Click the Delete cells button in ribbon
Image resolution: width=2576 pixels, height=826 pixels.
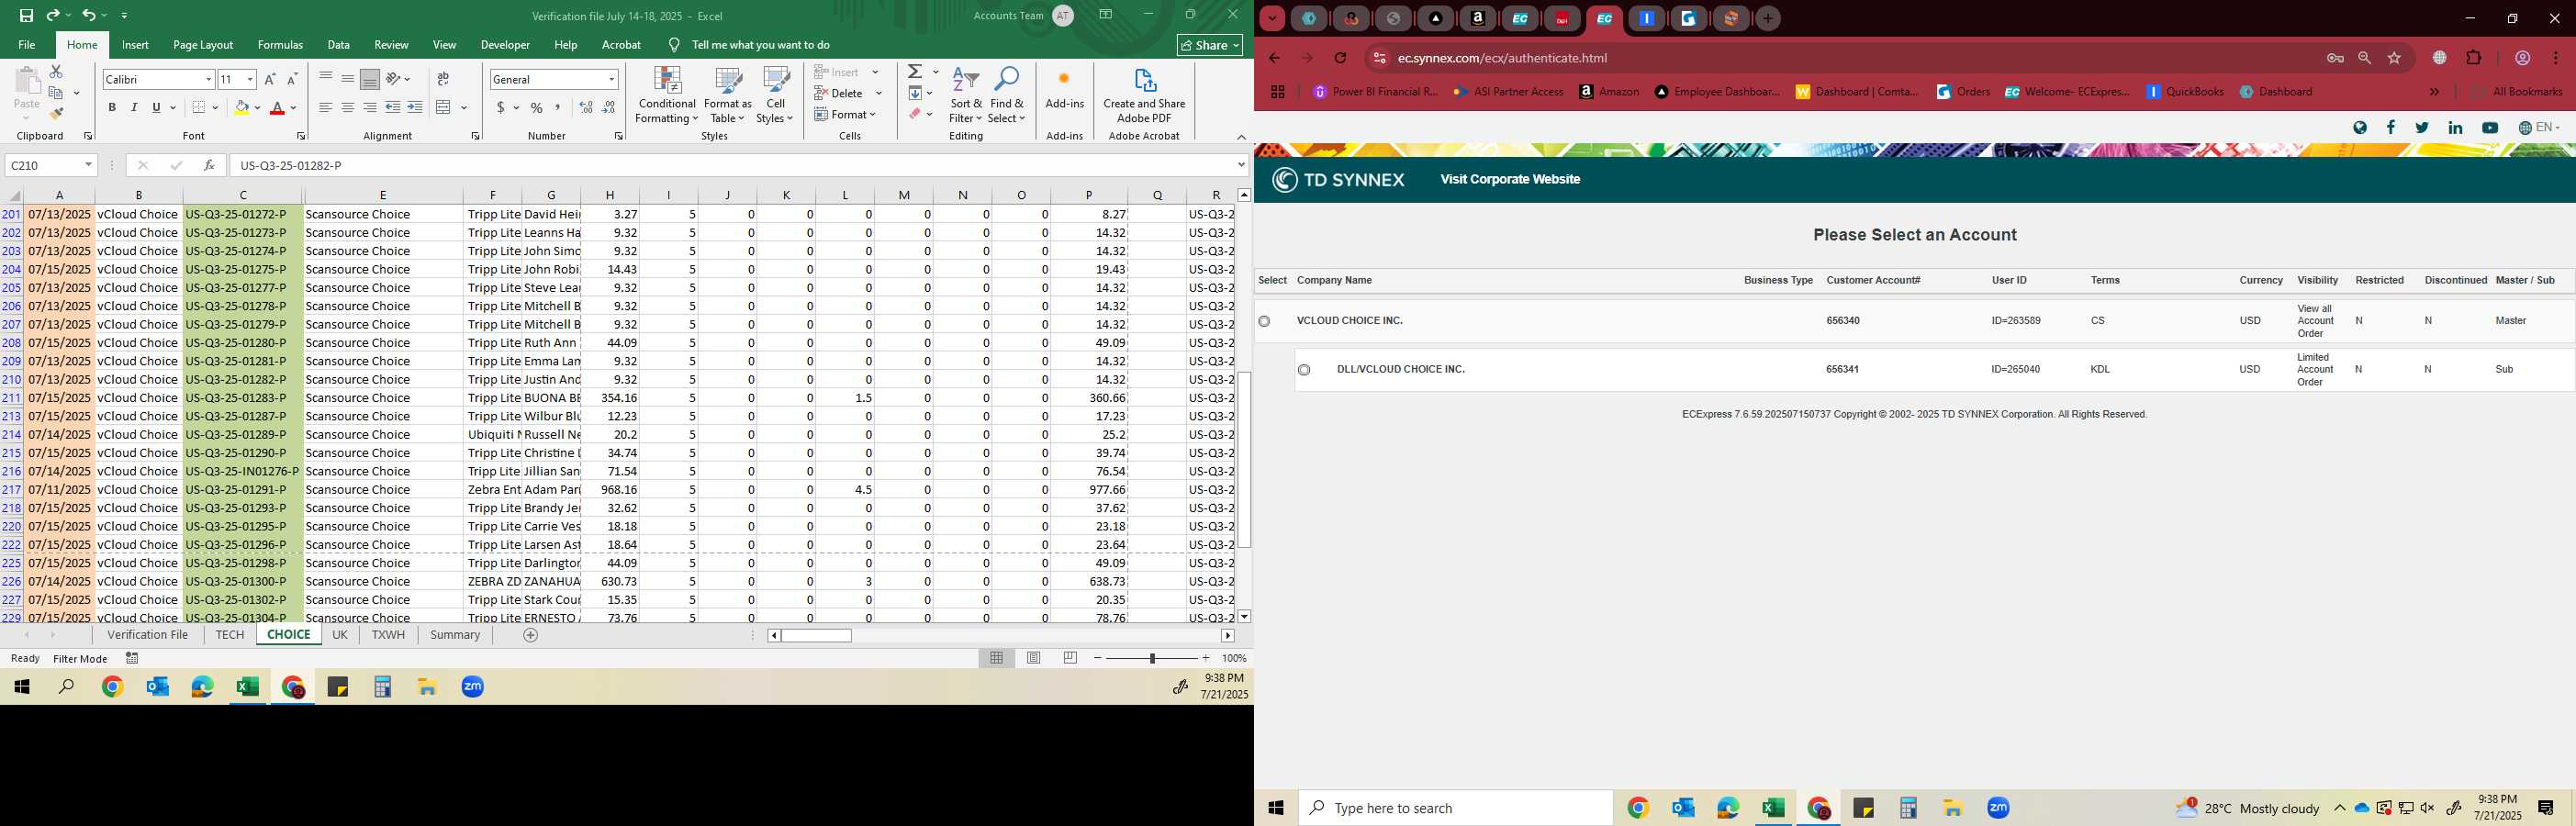[840, 93]
